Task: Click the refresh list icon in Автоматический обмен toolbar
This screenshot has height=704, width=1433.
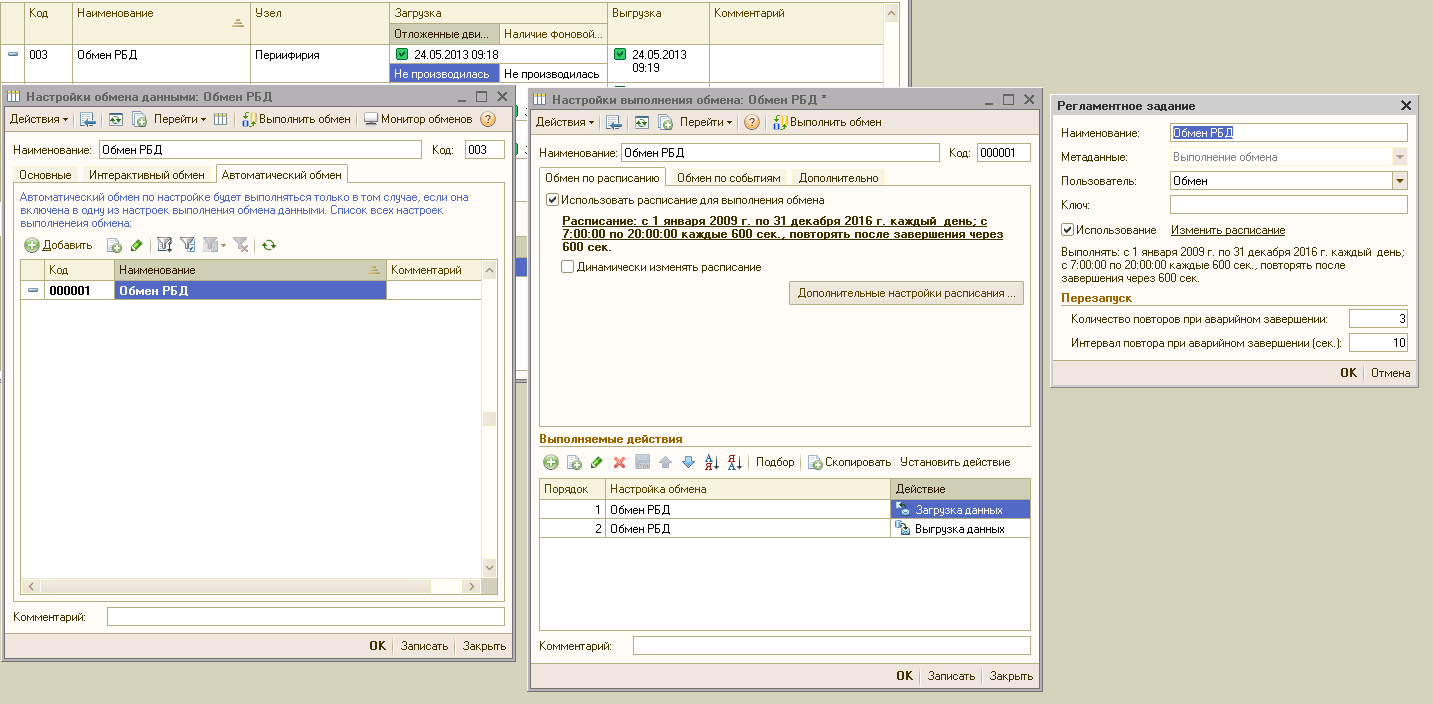Action: pyautogui.click(x=269, y=245)
